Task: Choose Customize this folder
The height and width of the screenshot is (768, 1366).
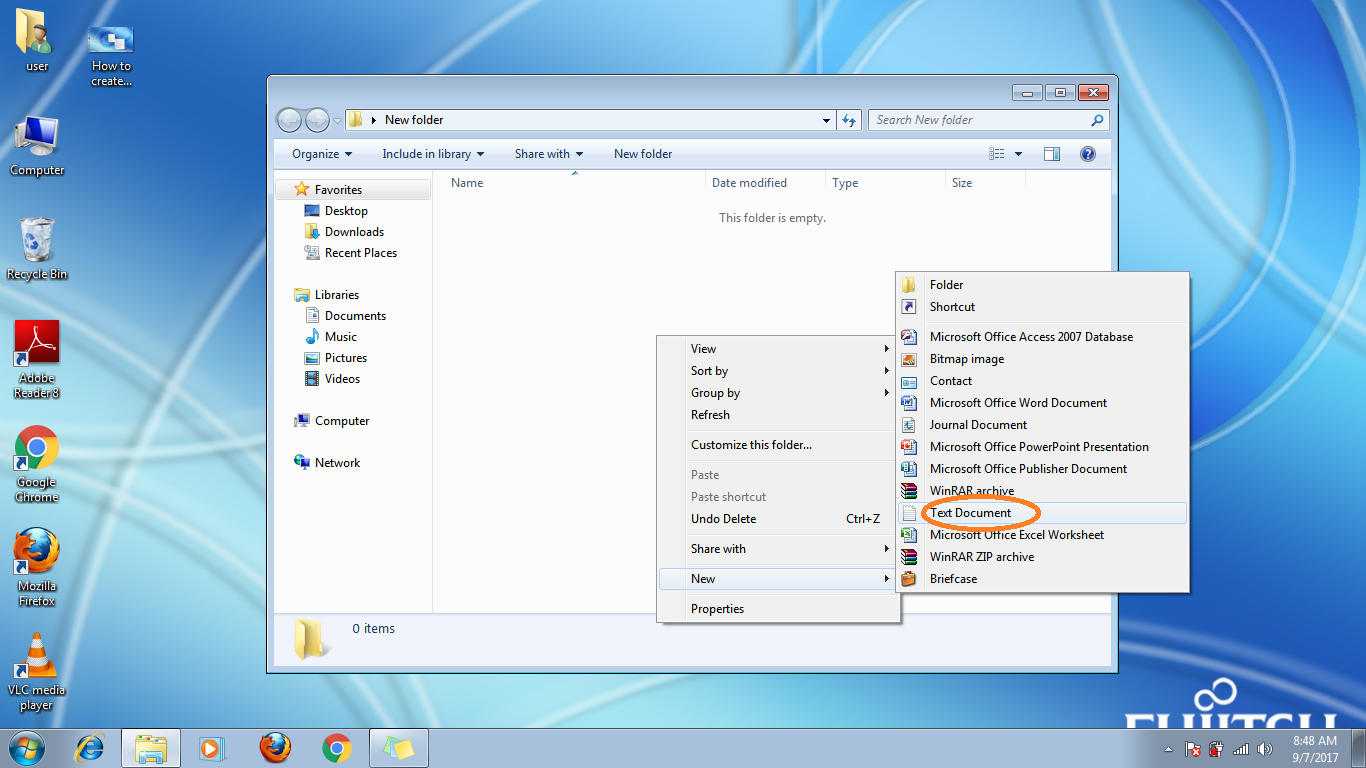Action: point(778,445)
